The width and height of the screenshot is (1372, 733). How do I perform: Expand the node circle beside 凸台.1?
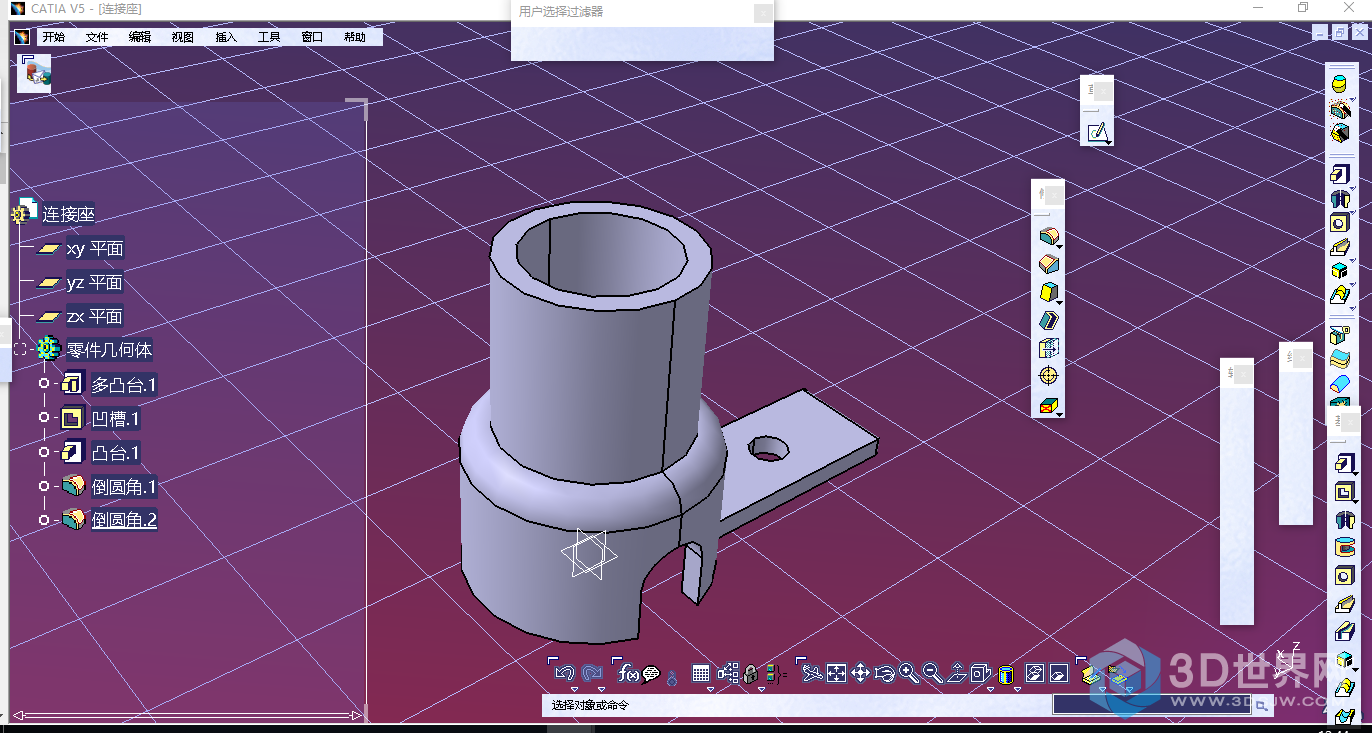pos(43,452)
